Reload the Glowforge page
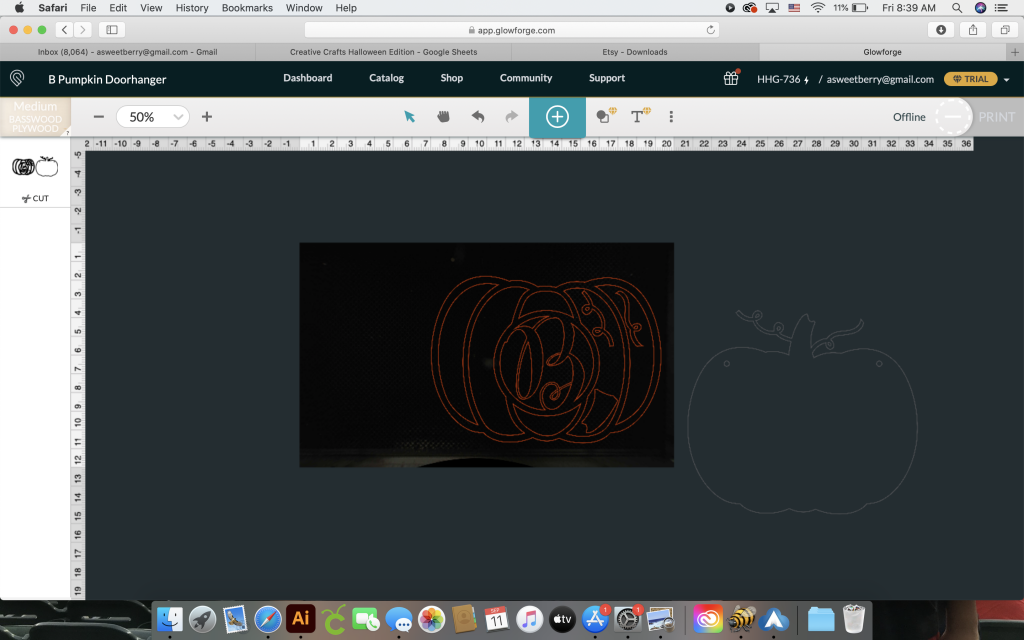The image size is (1024, 640). [x=711, y=30]
